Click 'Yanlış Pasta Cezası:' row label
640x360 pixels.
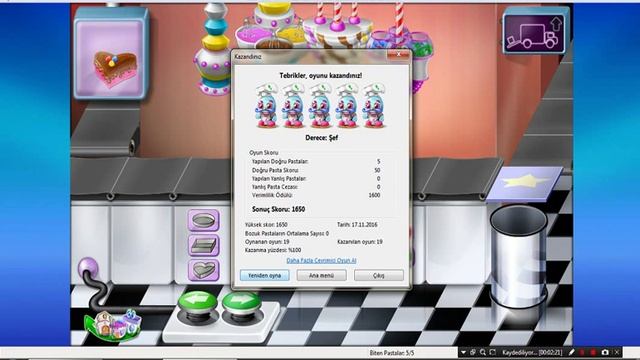pos(275,187)
